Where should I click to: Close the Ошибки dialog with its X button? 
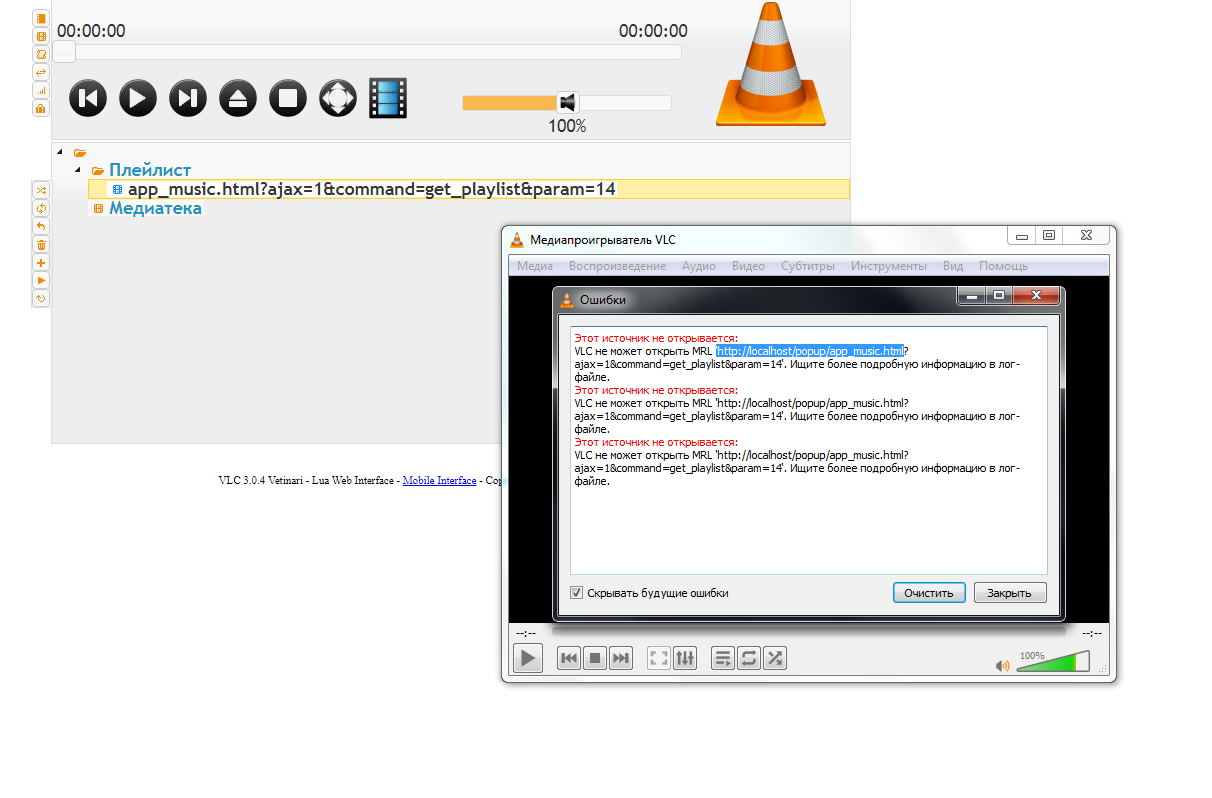(1036, 296)
